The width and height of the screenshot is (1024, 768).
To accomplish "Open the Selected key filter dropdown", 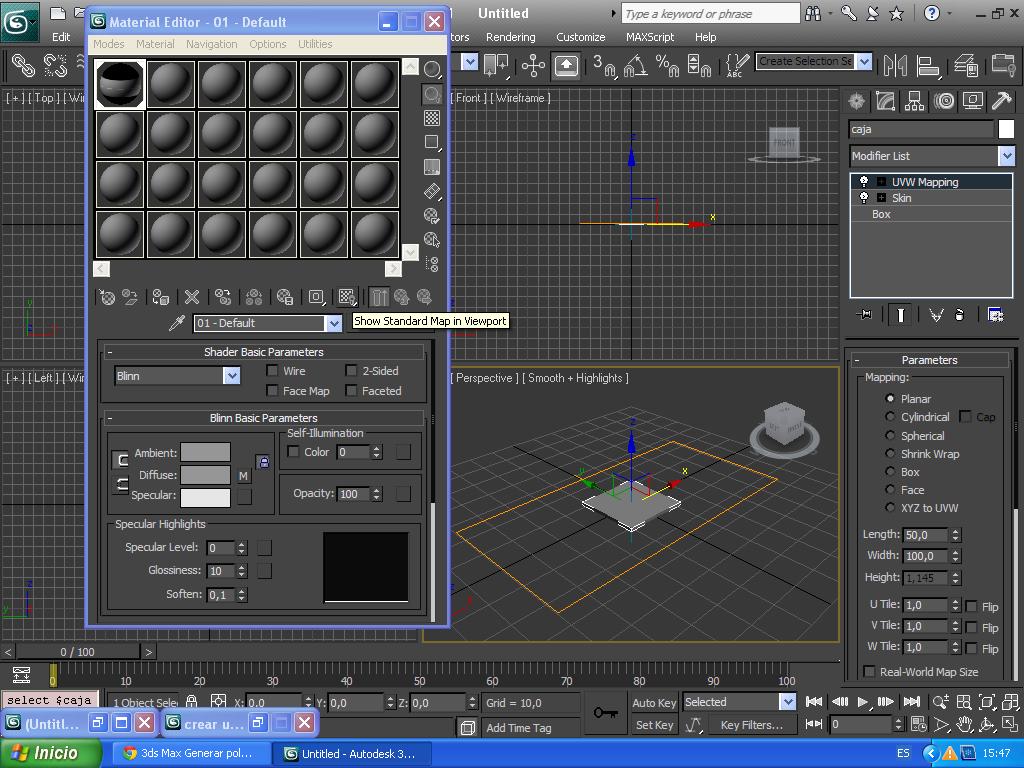I will click(x=788, y=702).
